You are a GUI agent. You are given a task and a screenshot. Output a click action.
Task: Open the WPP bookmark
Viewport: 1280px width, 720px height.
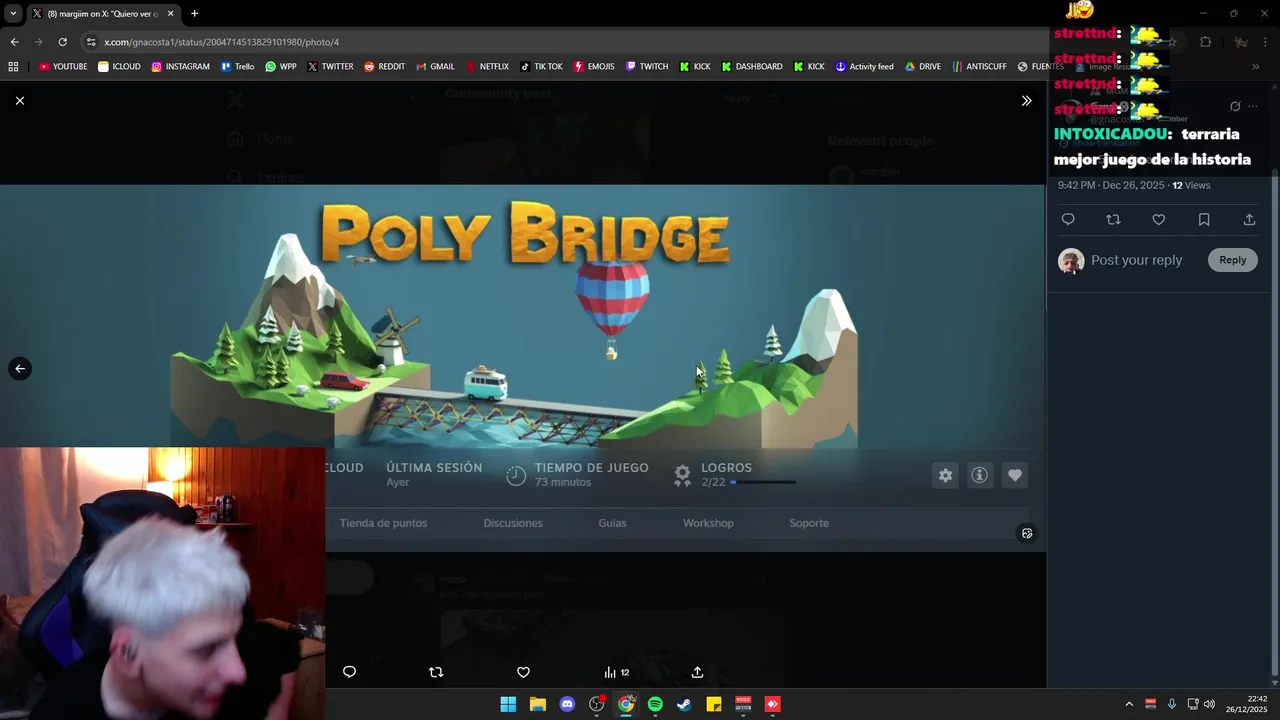(280, 67)
